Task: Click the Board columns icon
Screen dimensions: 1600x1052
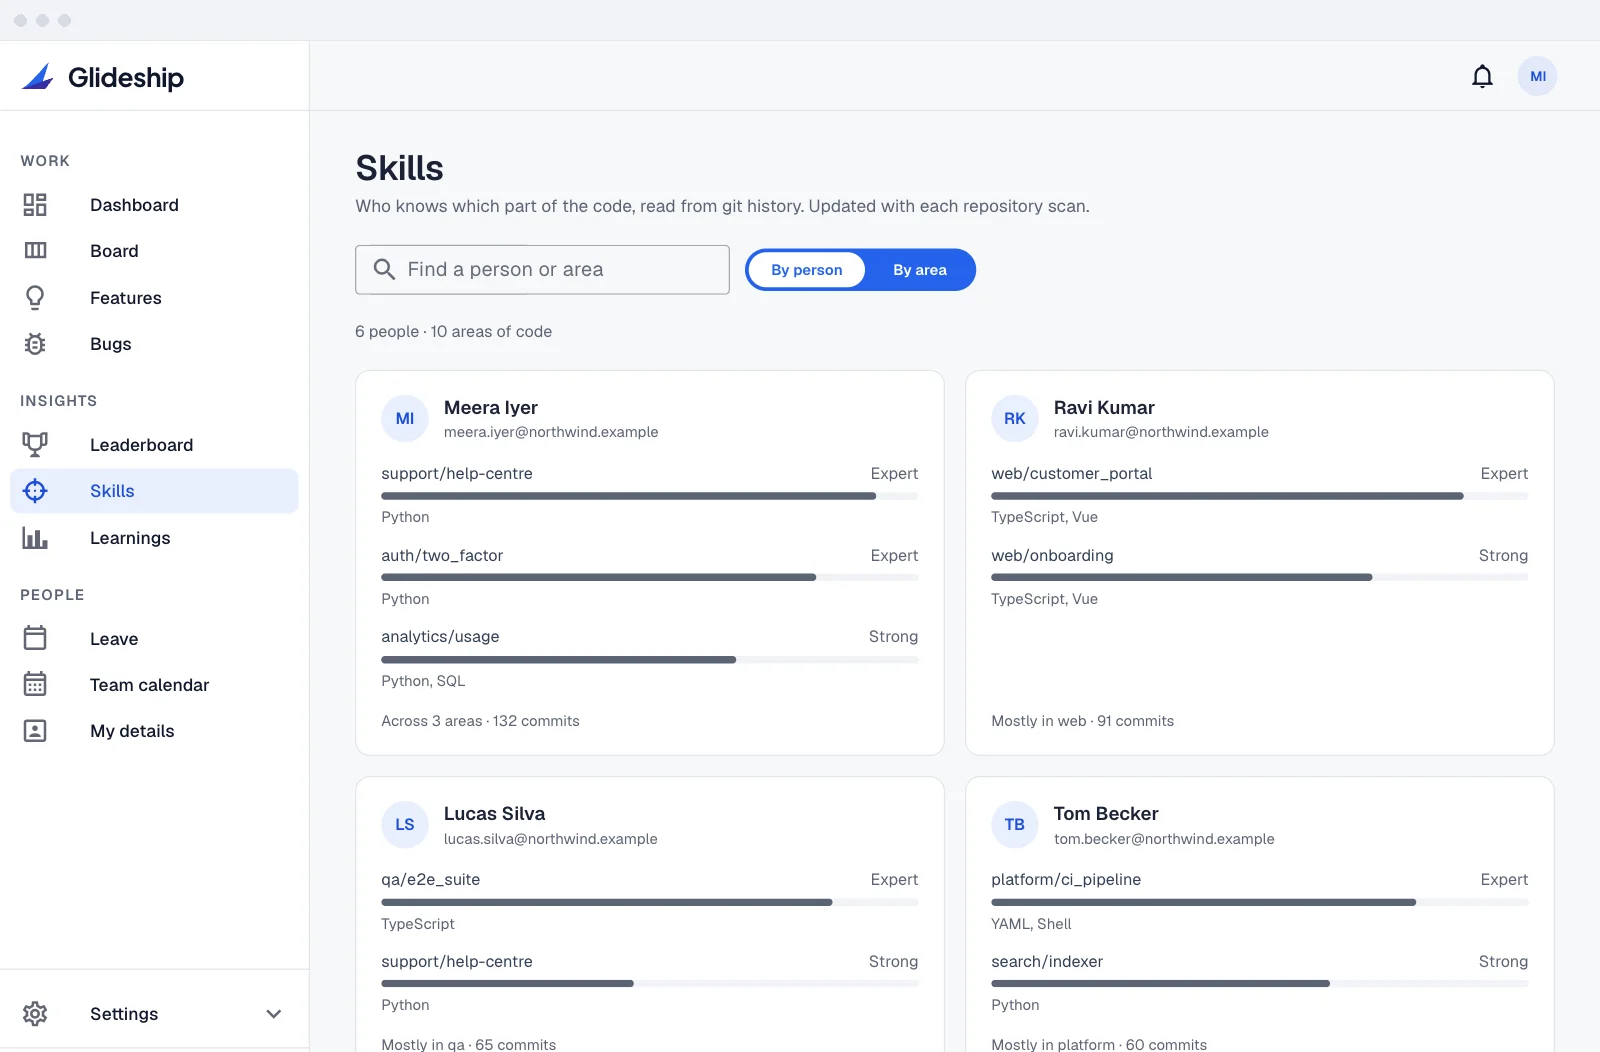Action: click(35, 251)
